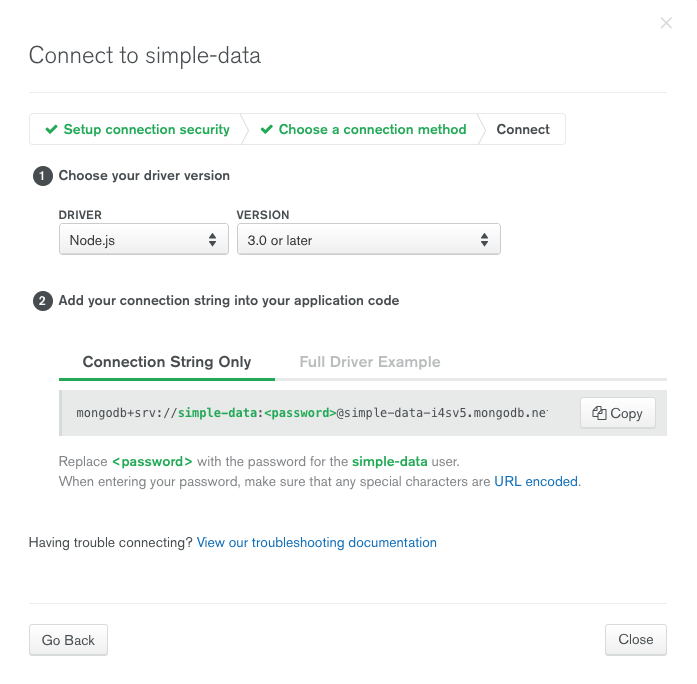This screenshot has width=697, height=684.
Task: Click the step 1 number badge
Action: [43, 176]
